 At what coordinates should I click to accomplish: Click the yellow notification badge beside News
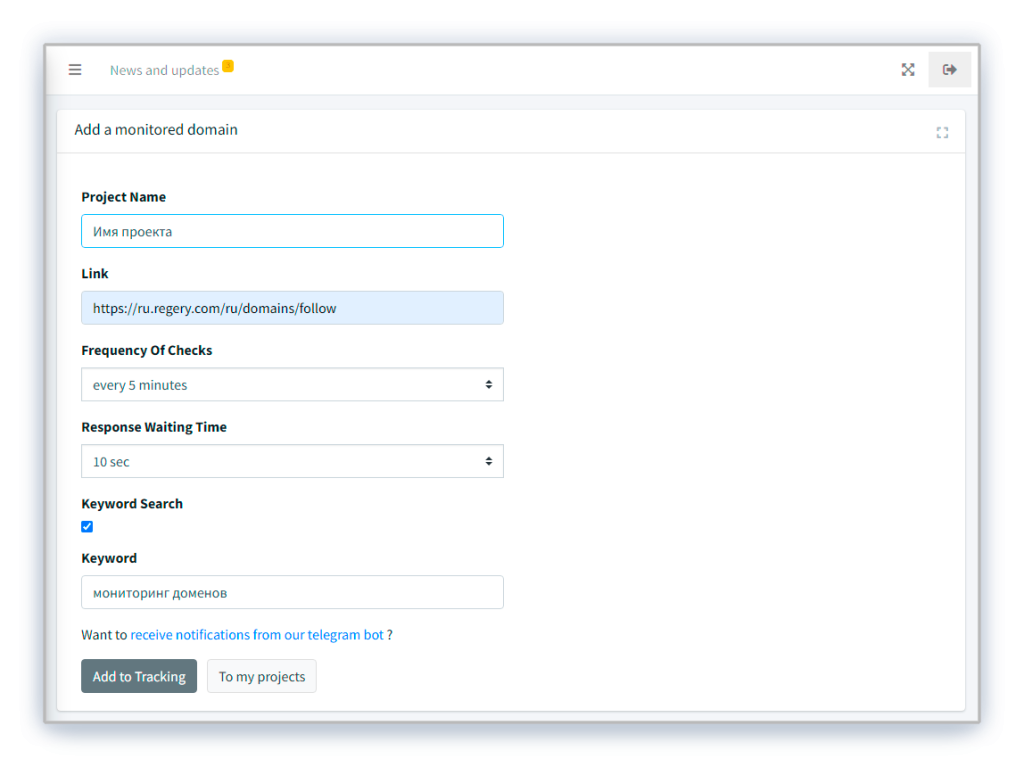coord(228,66)
